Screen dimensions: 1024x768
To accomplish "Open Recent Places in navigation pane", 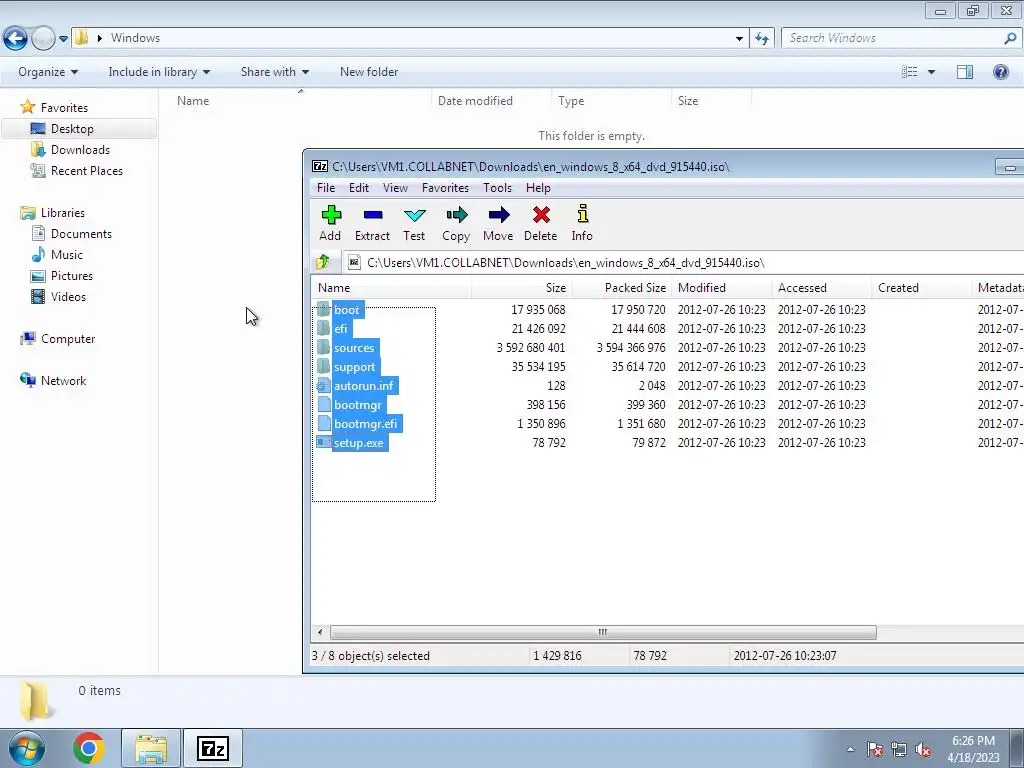I will point(87,170).
